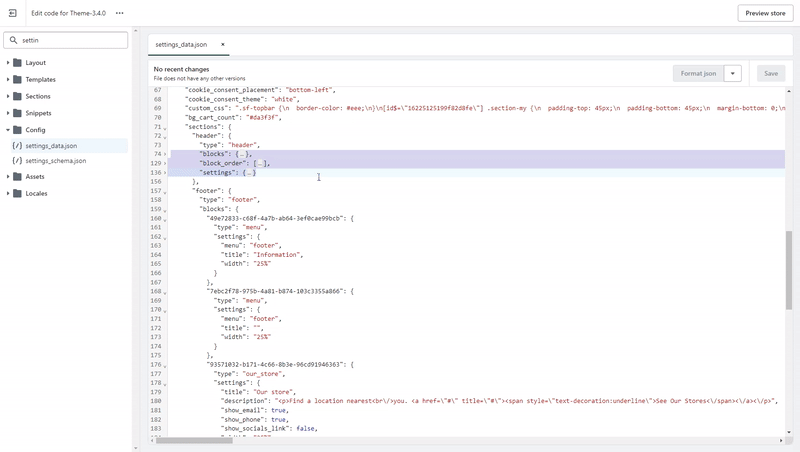Screen dimensions: 800x452
Task: Click "File does not have any other versions"
Action: [199, 79]
